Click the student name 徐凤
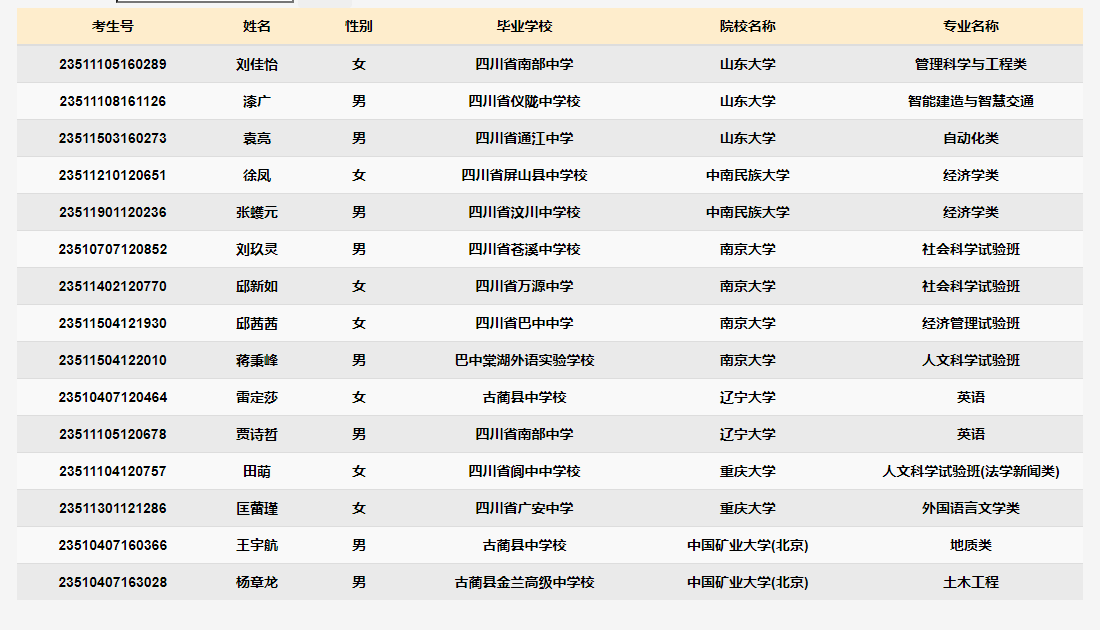1100x630 pixels. (x=257, y=175)
